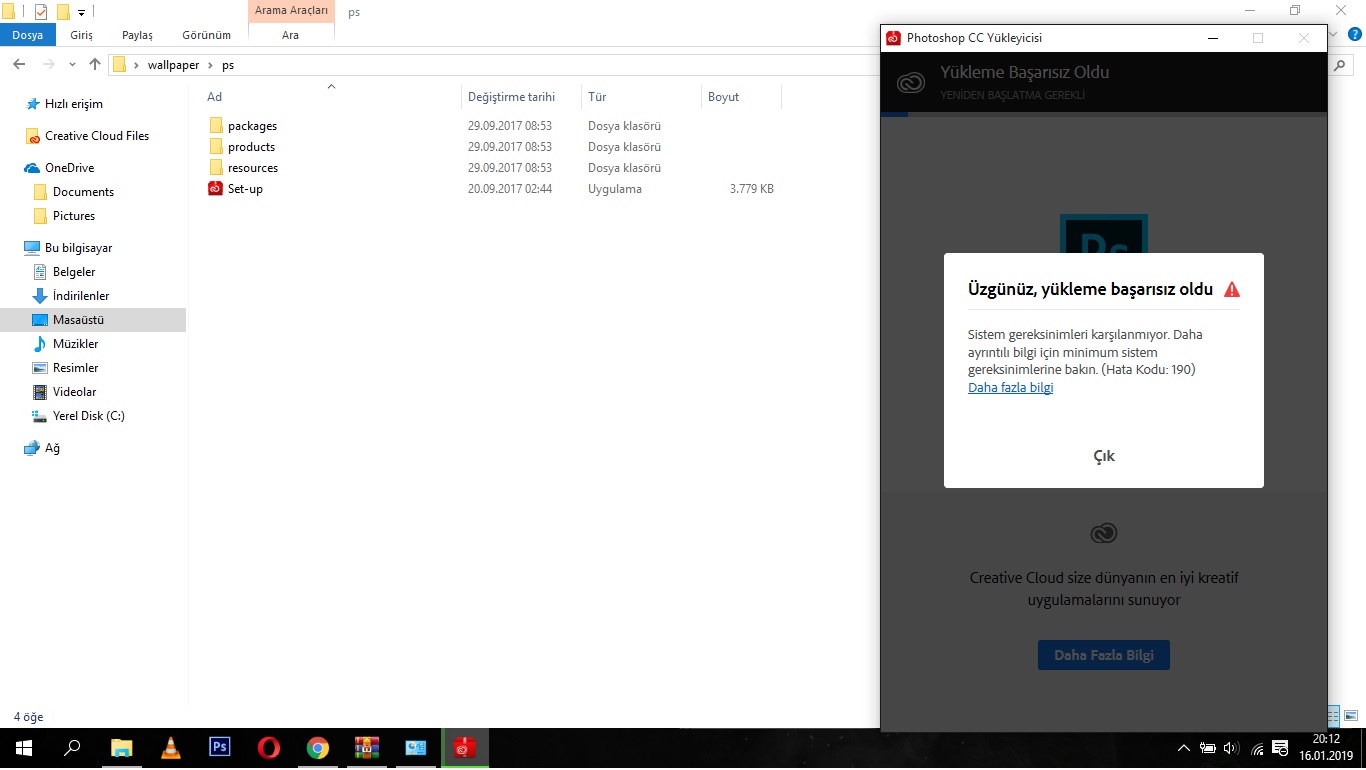The height and width of the screenshot is (770, 1366).
Task: Open the Ara search tab
Action: coord(290,35)
